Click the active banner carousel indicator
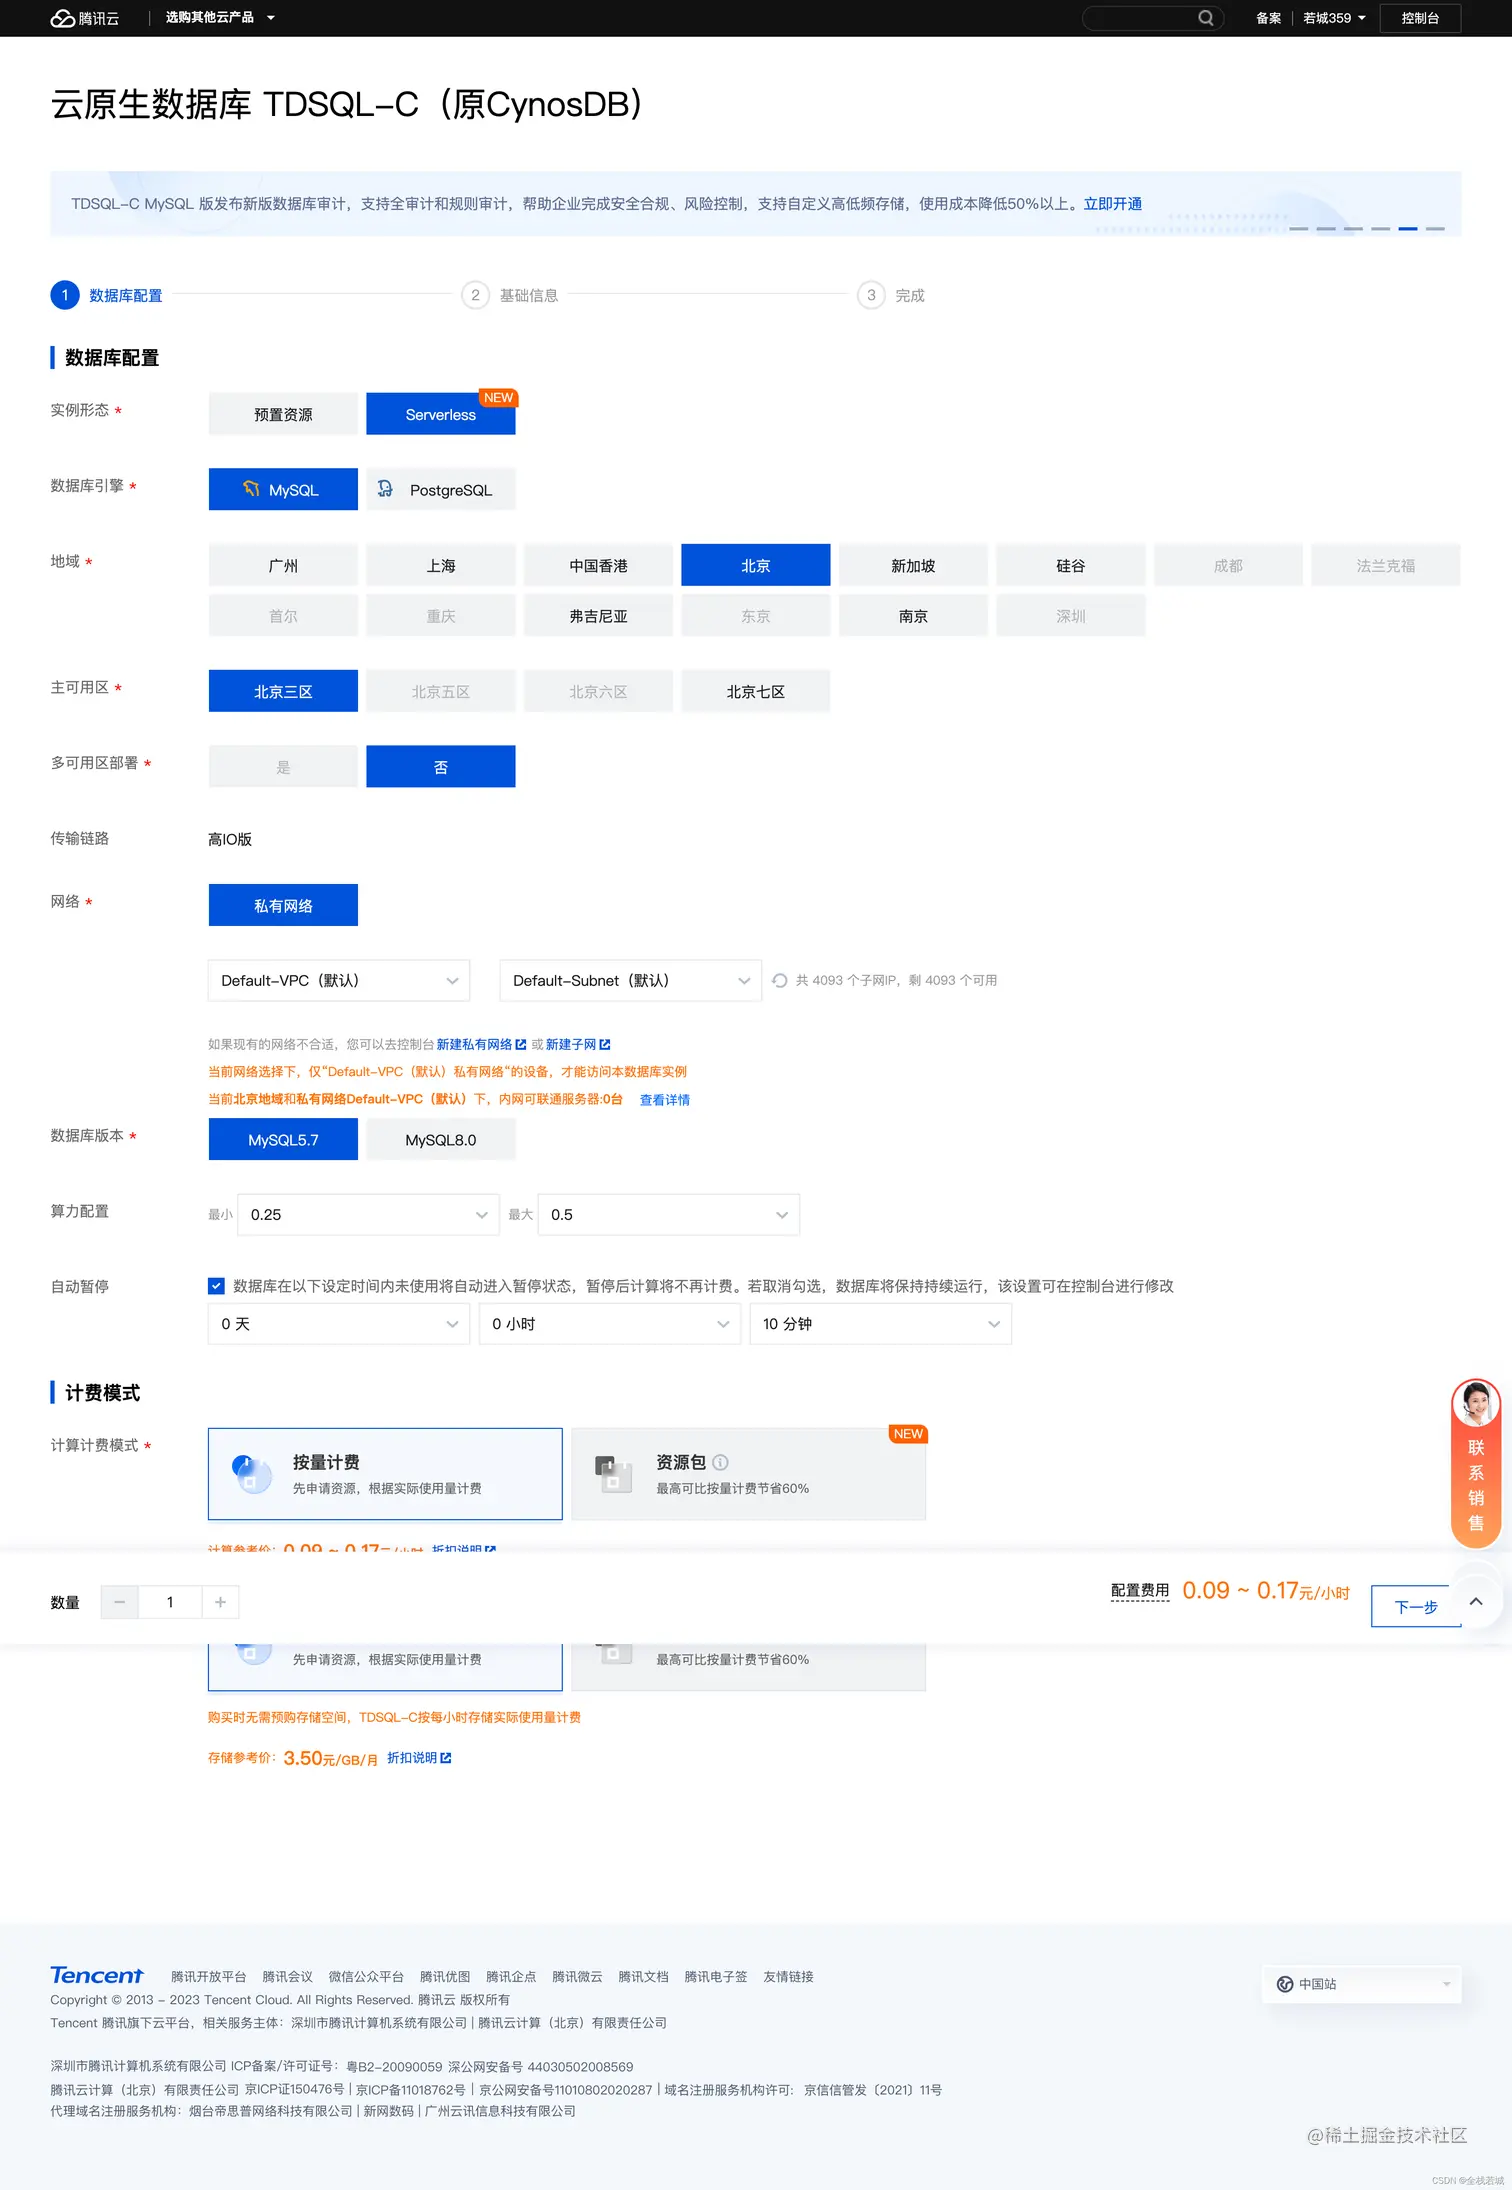1512x2190 pixels. [x=1407, y=229]
